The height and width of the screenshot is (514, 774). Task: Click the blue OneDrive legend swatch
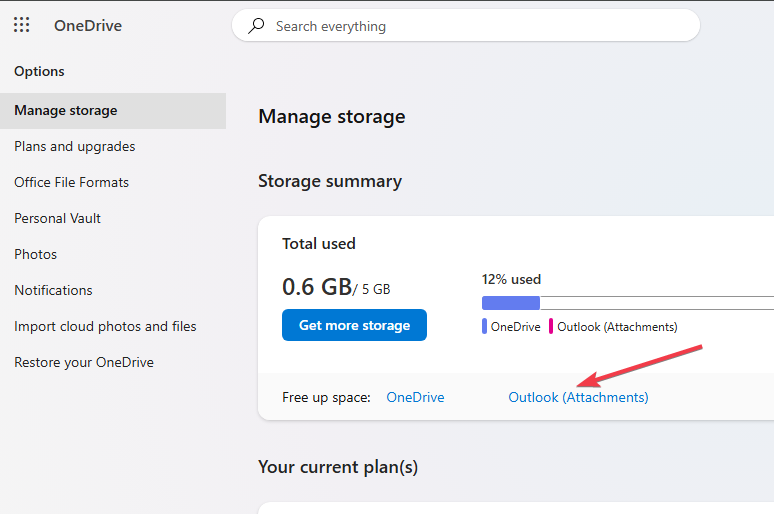[484, 326]
